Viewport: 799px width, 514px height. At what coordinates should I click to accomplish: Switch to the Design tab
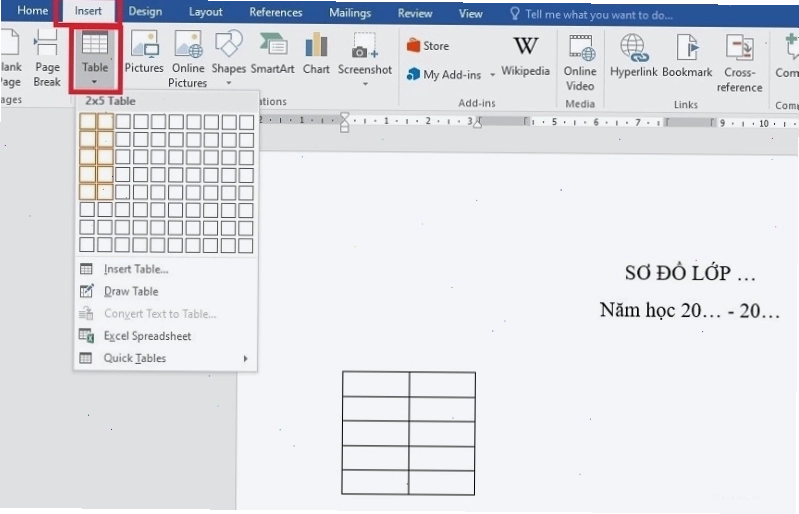click(145, 11)
